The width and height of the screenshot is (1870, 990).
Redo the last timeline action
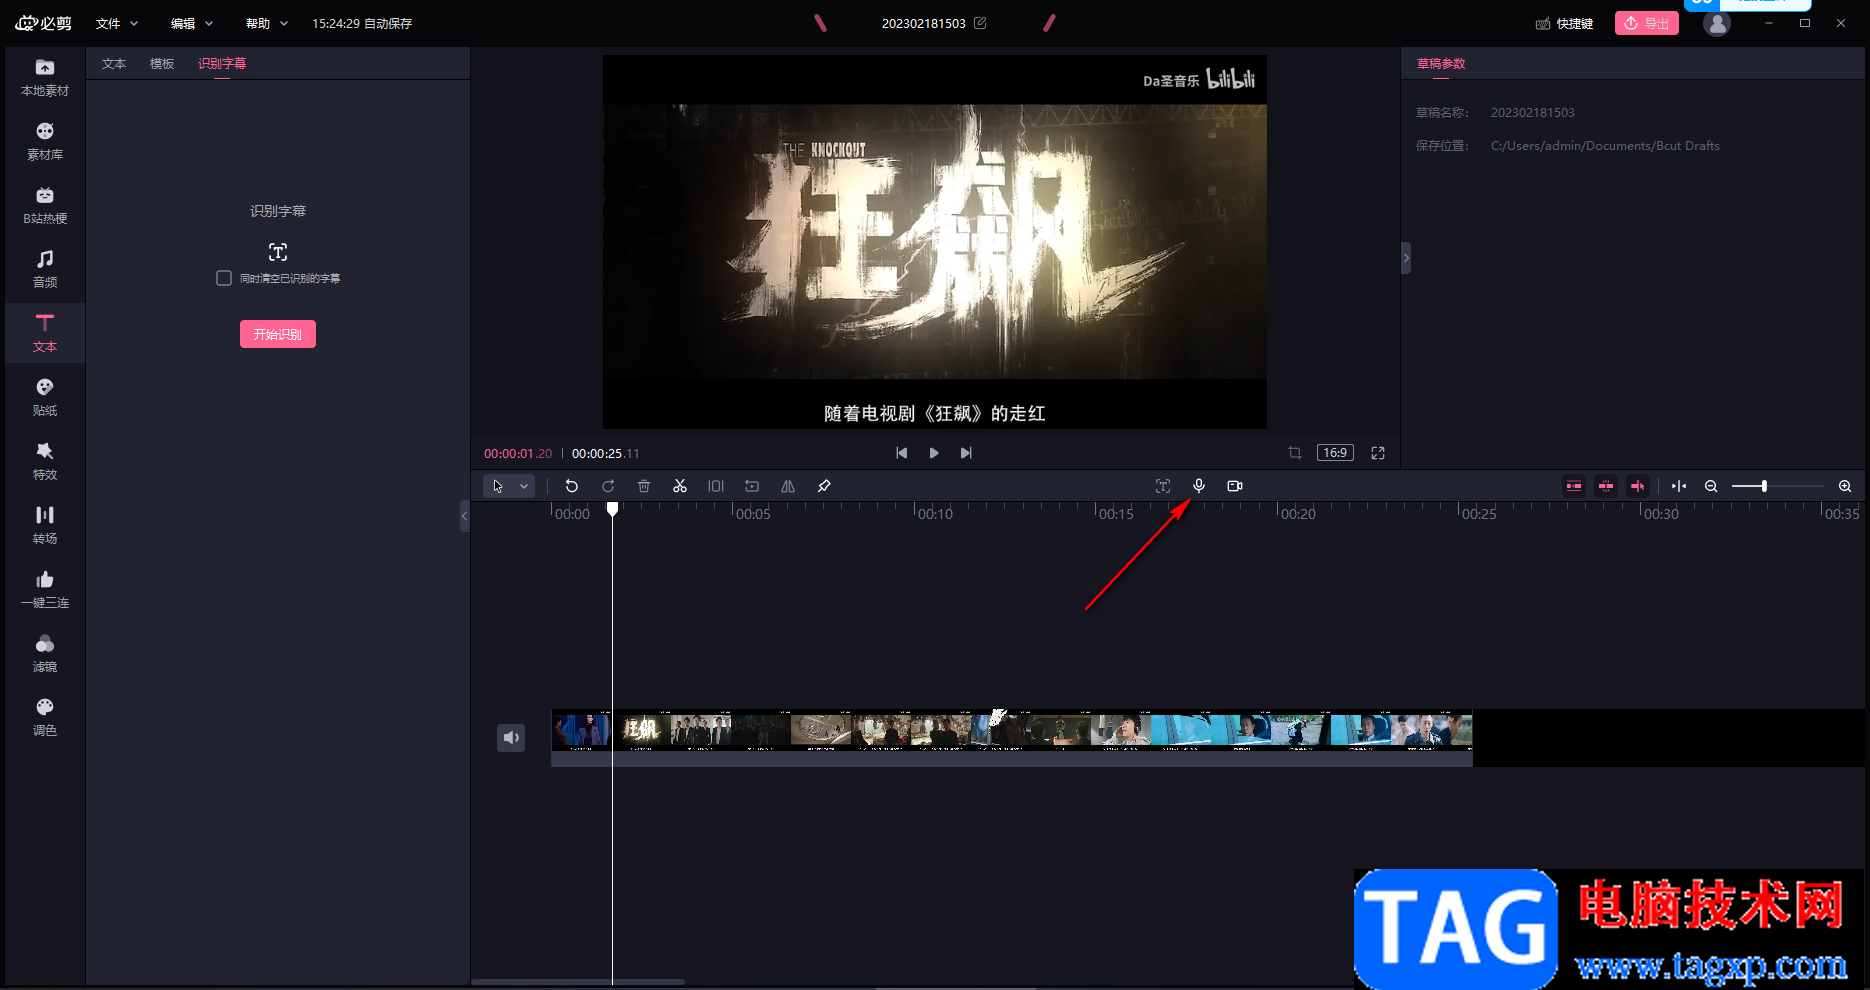click(608, 486)
